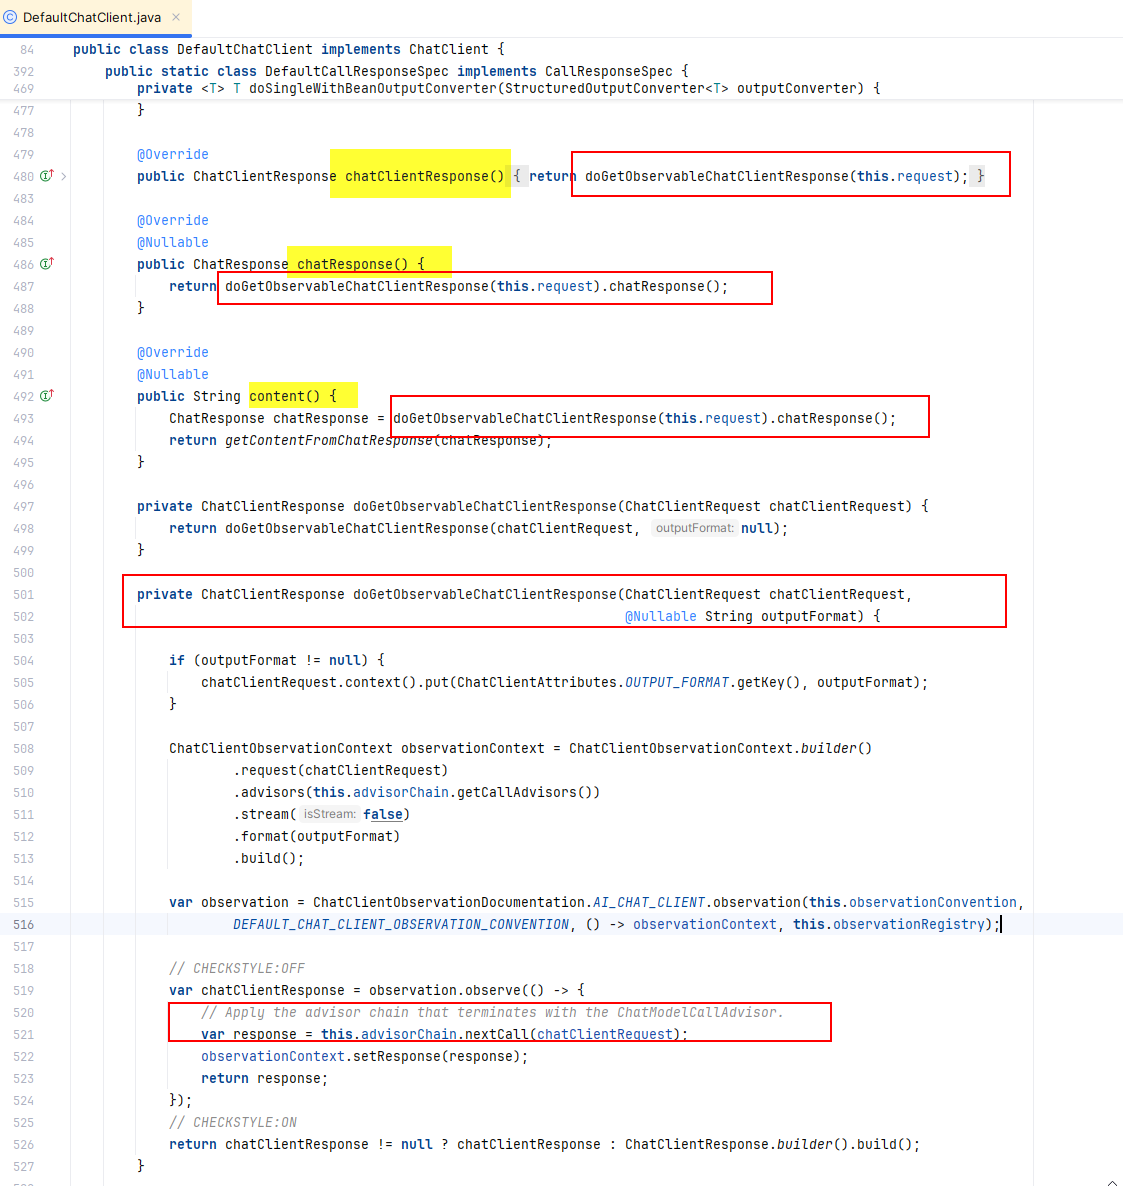Viewport: 1123px width, 1186px height.
Task: Click the outputFormat: inlay hint on line 498
Action: [x=694, y=528]
